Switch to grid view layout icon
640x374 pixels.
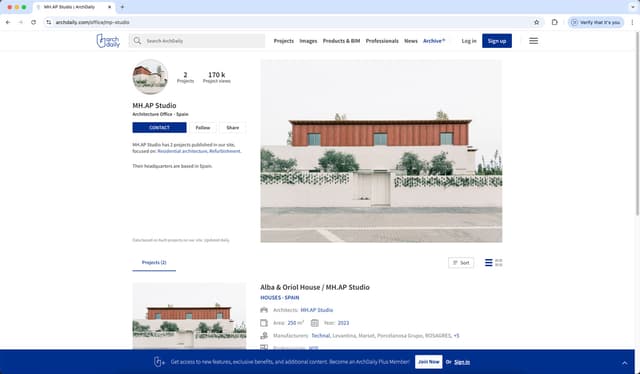coord(499,263)
